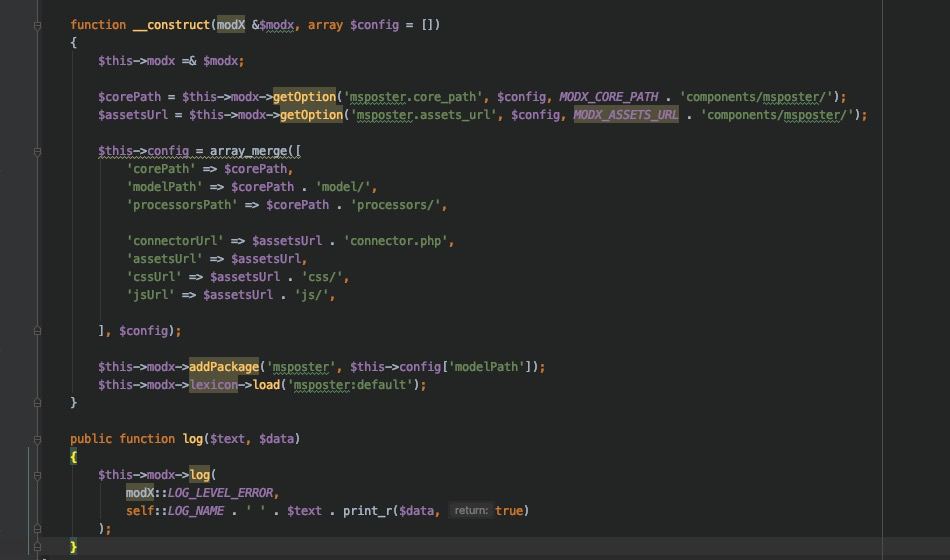950x560 pixels.
Task: Click the 'print_r' function call
Action: point(367,511)
